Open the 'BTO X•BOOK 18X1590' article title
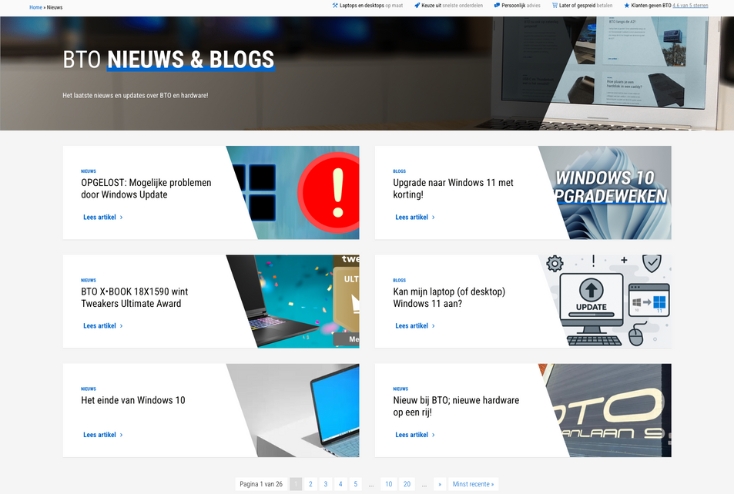 point(134,298)
